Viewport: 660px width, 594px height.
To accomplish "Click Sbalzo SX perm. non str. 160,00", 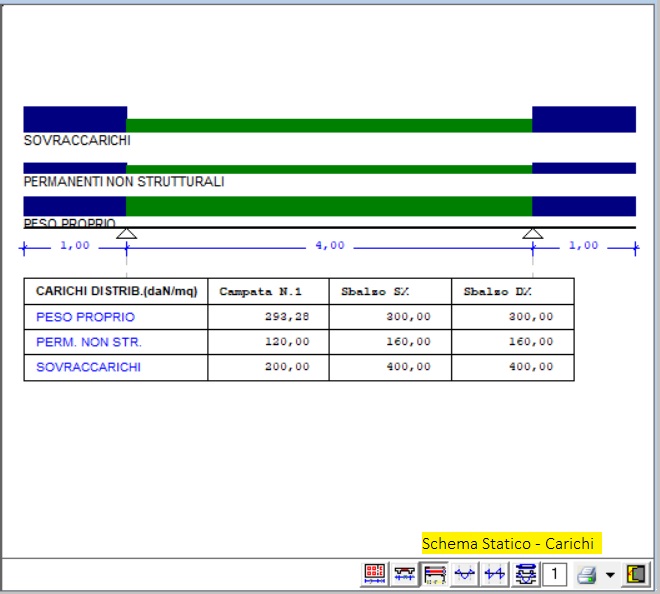I will pyautogui.click(x=408, y=341).
